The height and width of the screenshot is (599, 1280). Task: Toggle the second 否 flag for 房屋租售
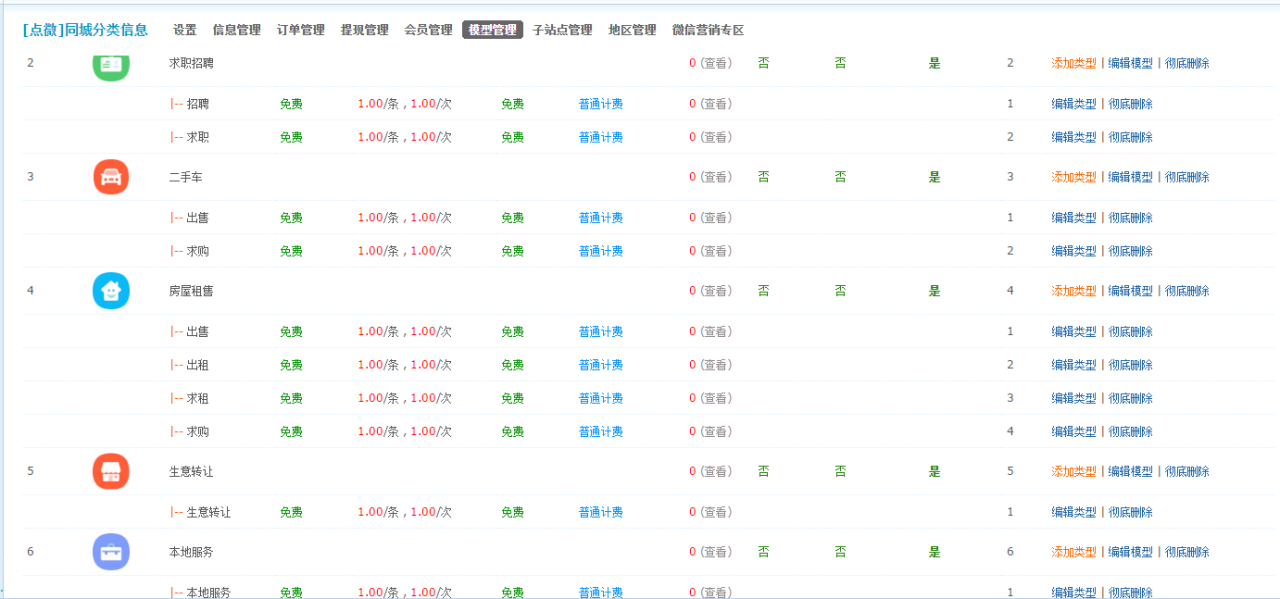(x=839, y=290)
